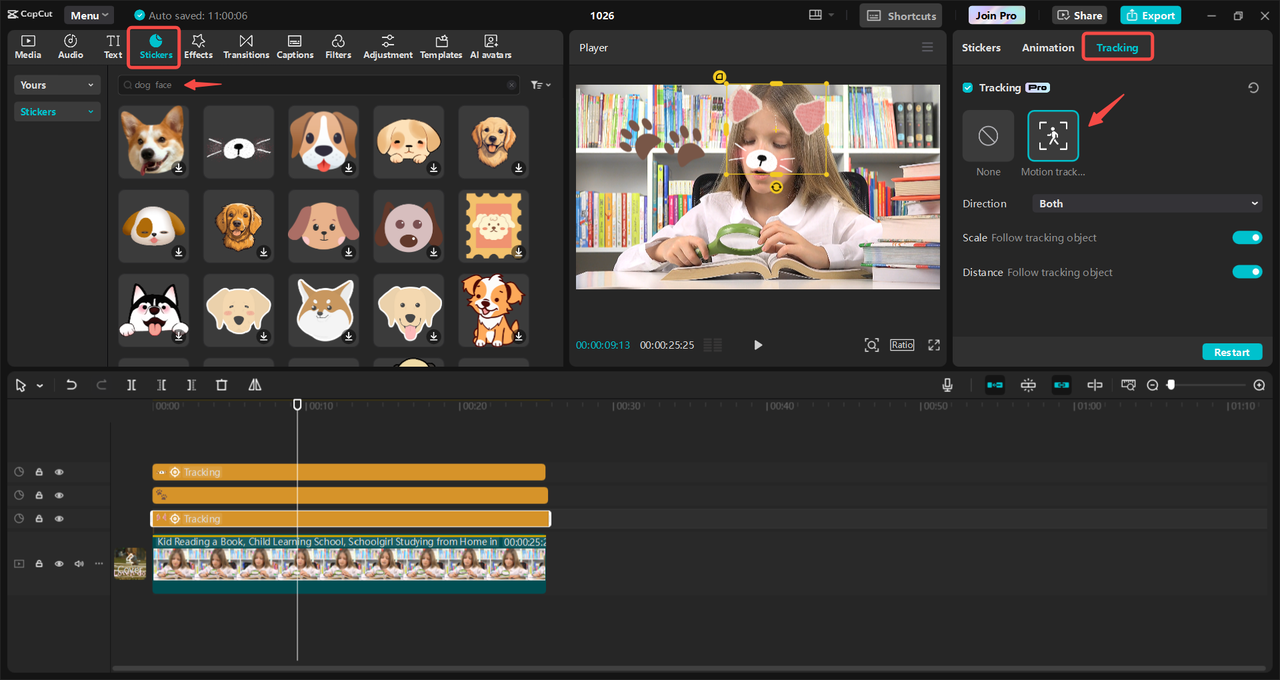Uncheck the Tracking checkbox
1280x680 pixels.
[x=967, y=88]
